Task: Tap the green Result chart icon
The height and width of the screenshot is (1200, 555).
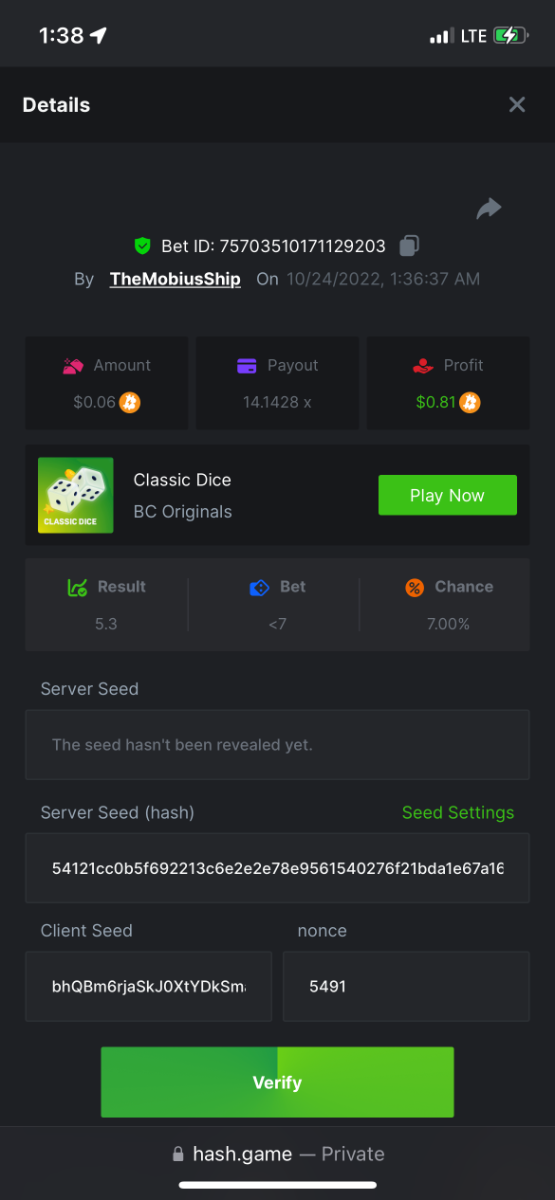Action: 77,588
